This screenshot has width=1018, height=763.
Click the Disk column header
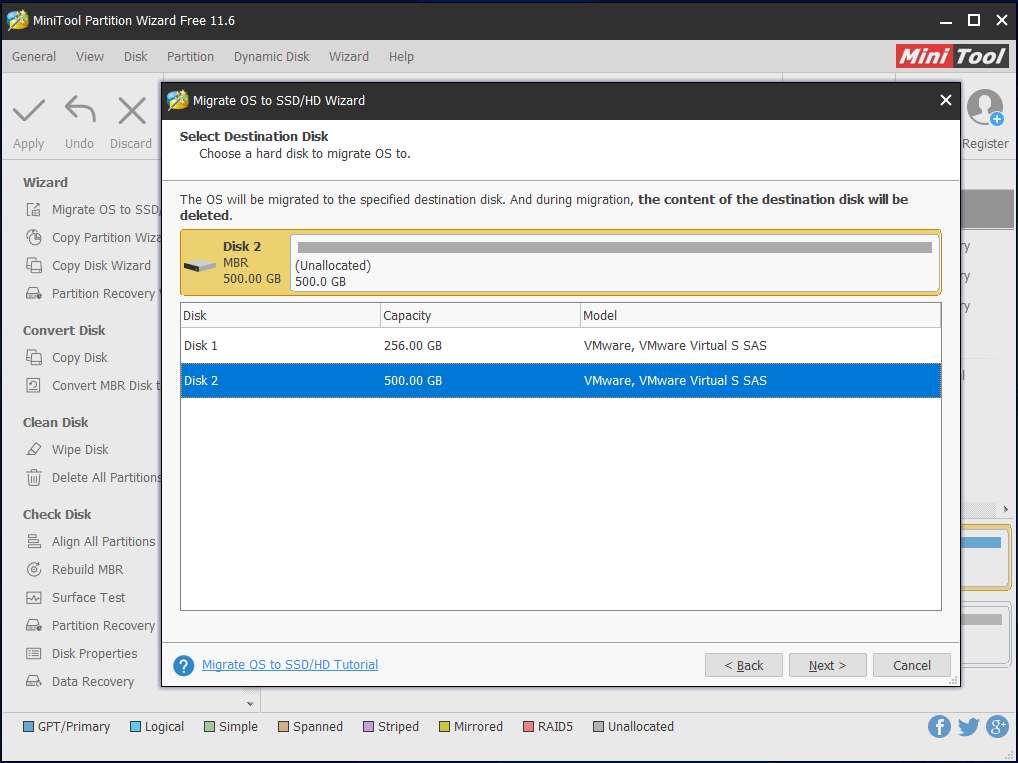(280, 316)
